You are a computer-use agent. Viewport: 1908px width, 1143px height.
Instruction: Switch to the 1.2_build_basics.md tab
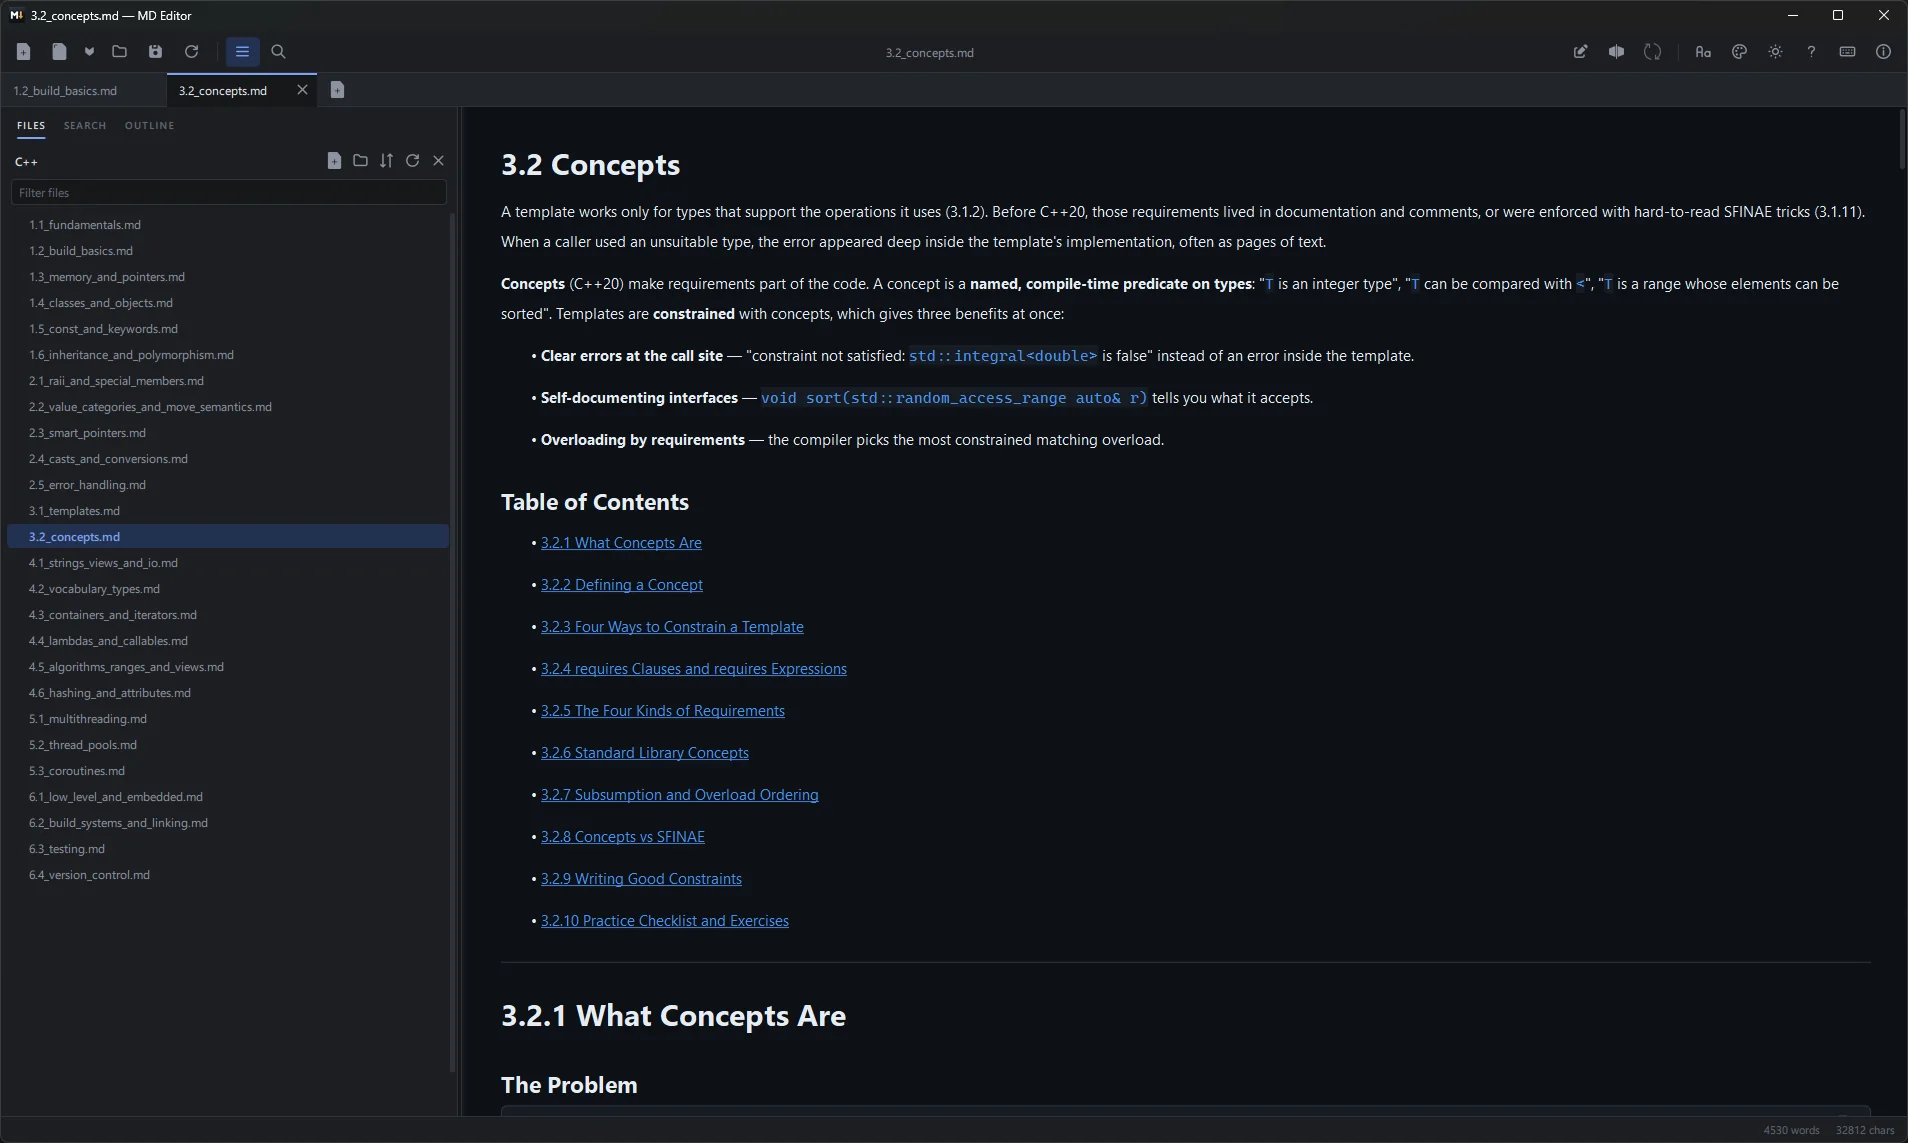[65, 91]
